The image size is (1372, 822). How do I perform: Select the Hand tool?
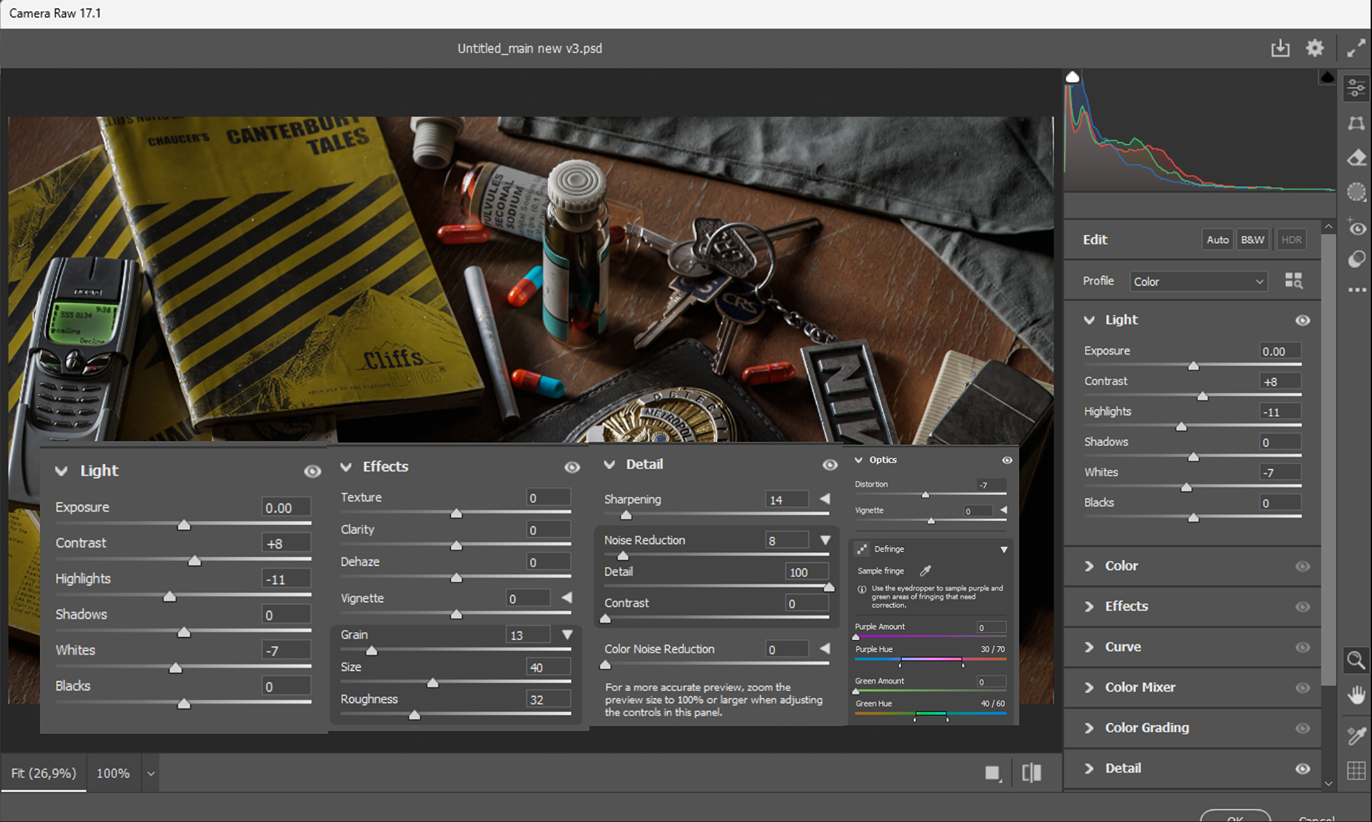tap(1356, 694)
